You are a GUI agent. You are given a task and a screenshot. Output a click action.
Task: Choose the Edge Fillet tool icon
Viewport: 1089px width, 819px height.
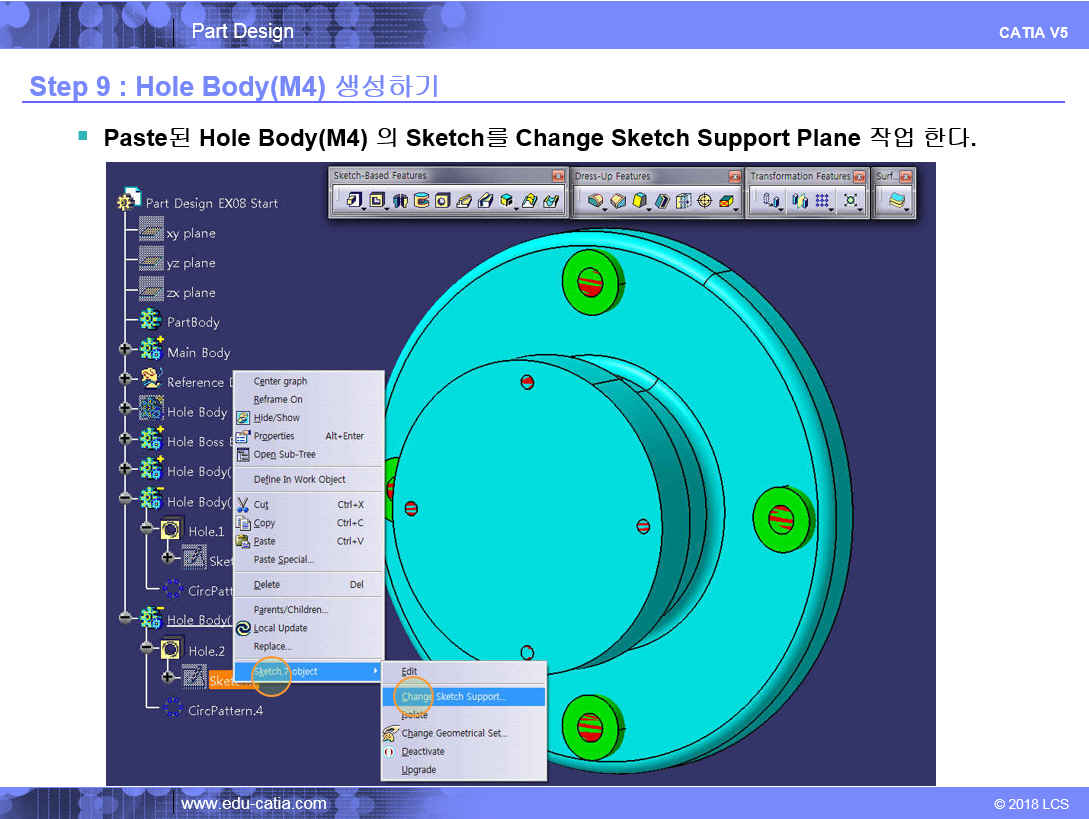click(595, 201)
